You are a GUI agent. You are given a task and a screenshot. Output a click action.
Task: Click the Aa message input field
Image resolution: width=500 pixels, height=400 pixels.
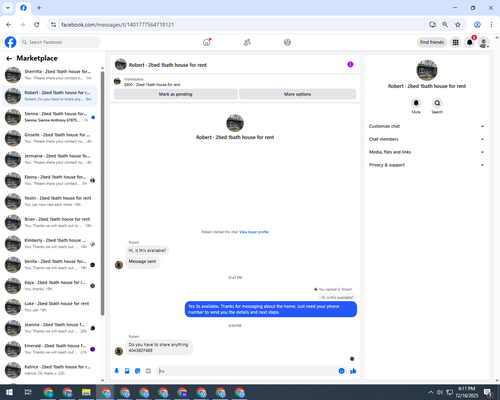click(x=247, y=371)
